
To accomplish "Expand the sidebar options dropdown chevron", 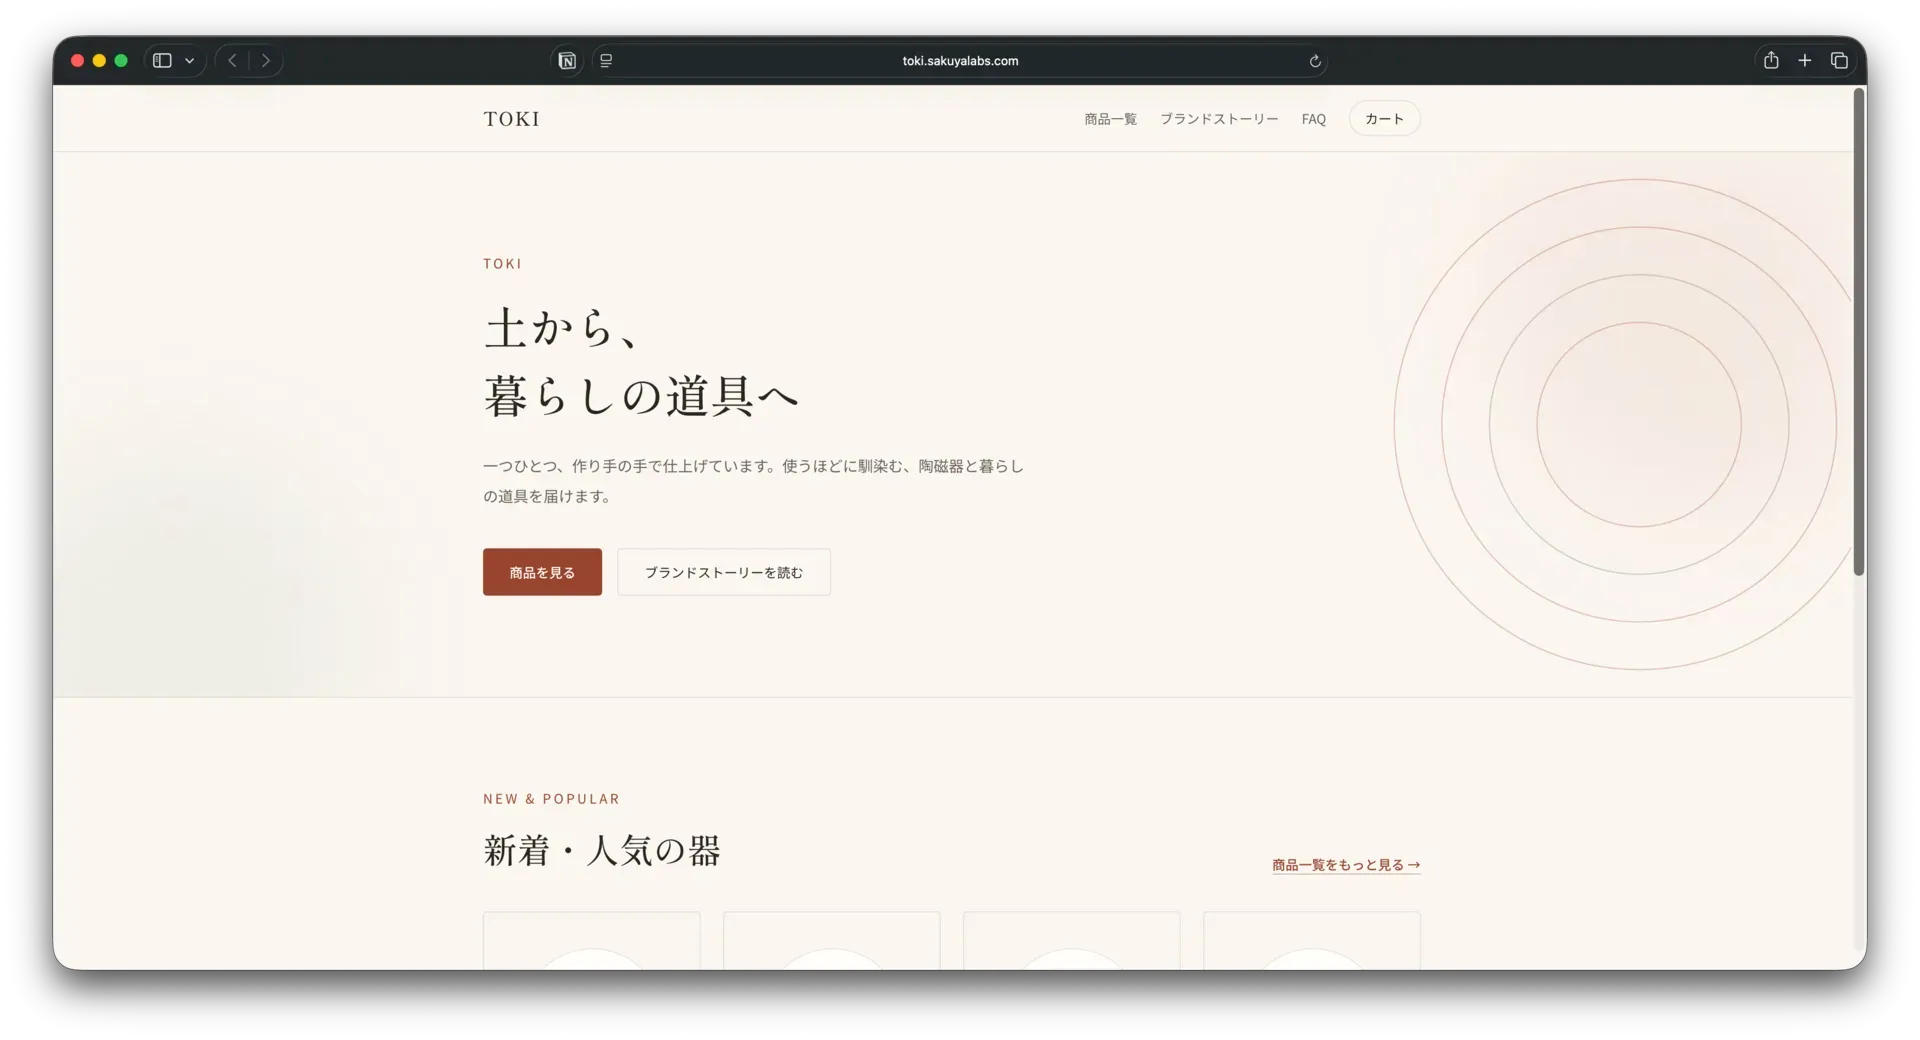I will (x=189, y=61).
